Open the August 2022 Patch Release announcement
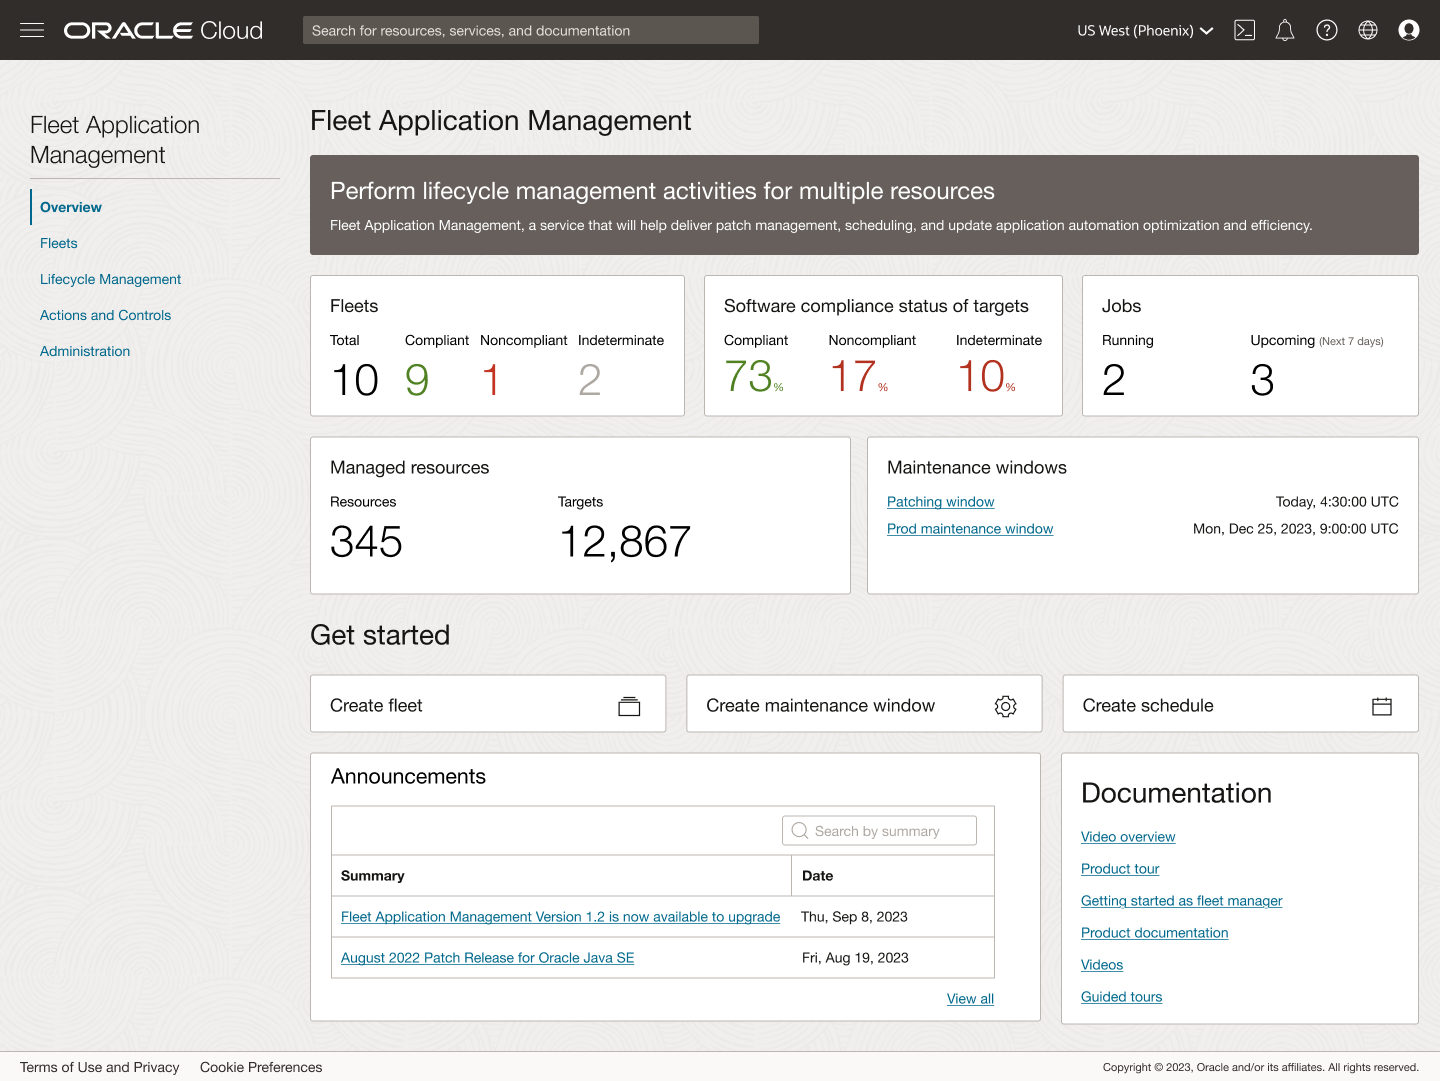The width and height of the screenshot is (1440, 1081). click(x=487, y=957)
